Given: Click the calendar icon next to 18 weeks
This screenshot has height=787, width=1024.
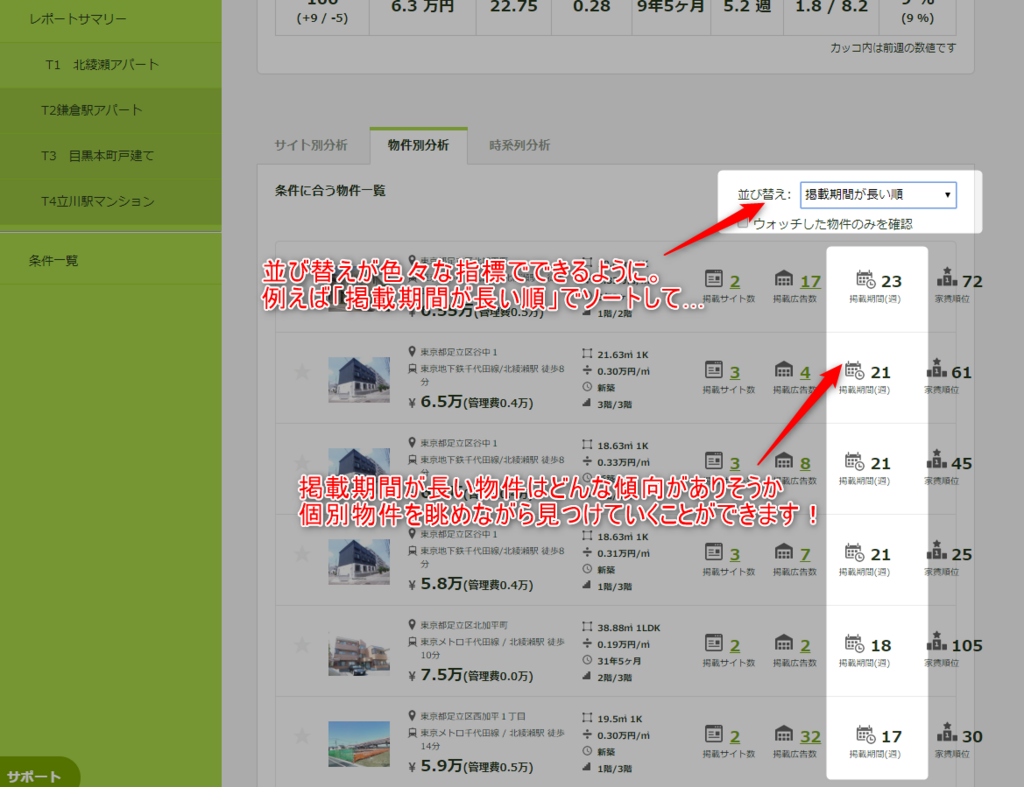Looking at the screenshot, I should (855, 643).
